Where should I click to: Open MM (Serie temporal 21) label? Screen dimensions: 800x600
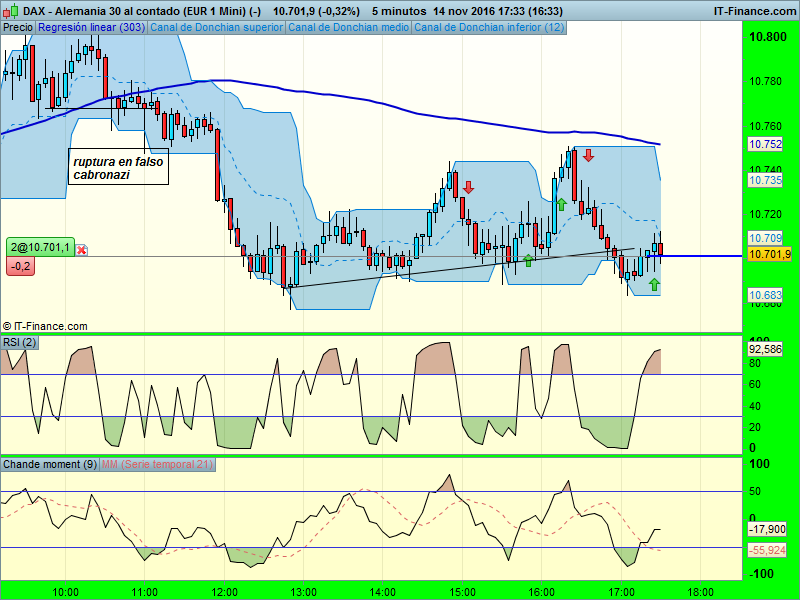click(157, 464)
